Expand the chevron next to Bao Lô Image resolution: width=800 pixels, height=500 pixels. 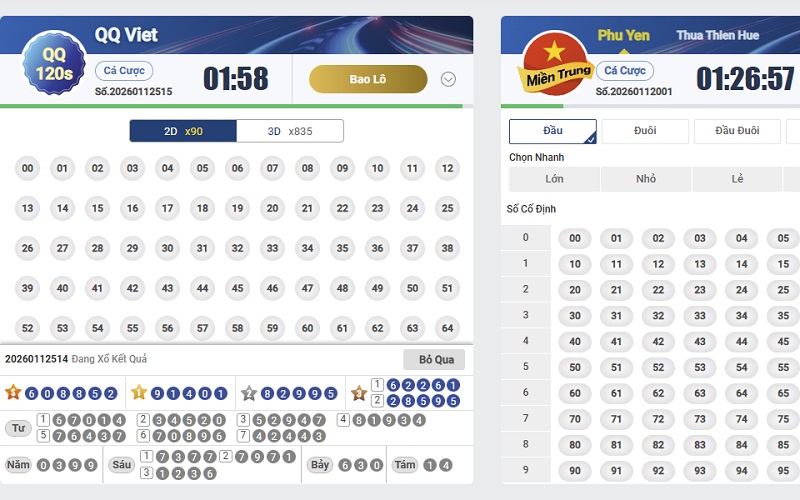[448, 80]
